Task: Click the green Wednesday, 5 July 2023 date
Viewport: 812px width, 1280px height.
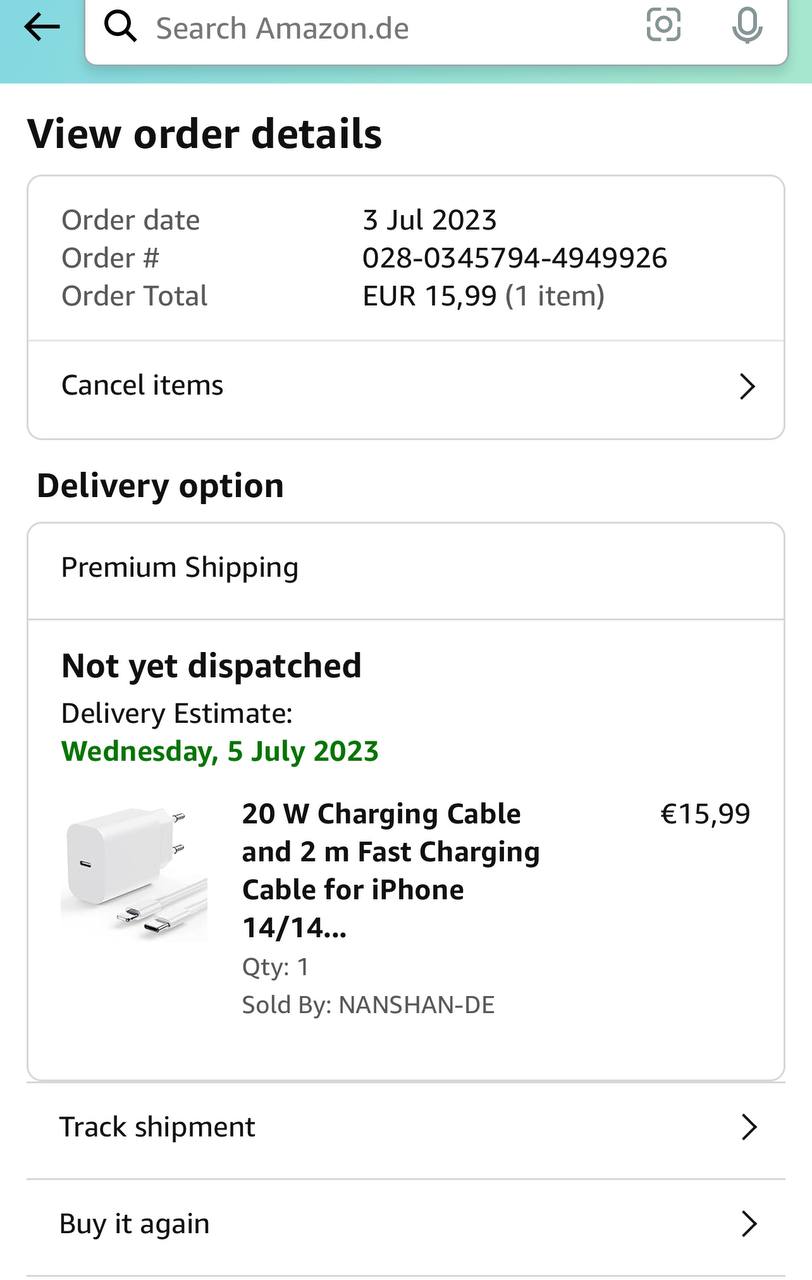Action: point(220,751)
